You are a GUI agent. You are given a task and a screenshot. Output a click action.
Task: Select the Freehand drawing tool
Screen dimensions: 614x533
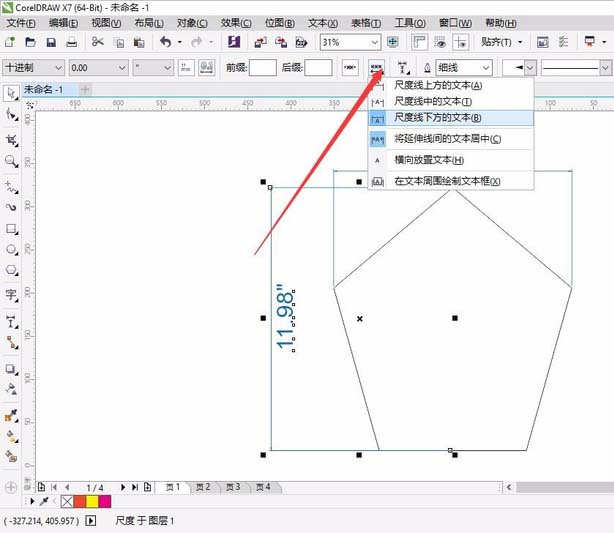pos(11,187)
